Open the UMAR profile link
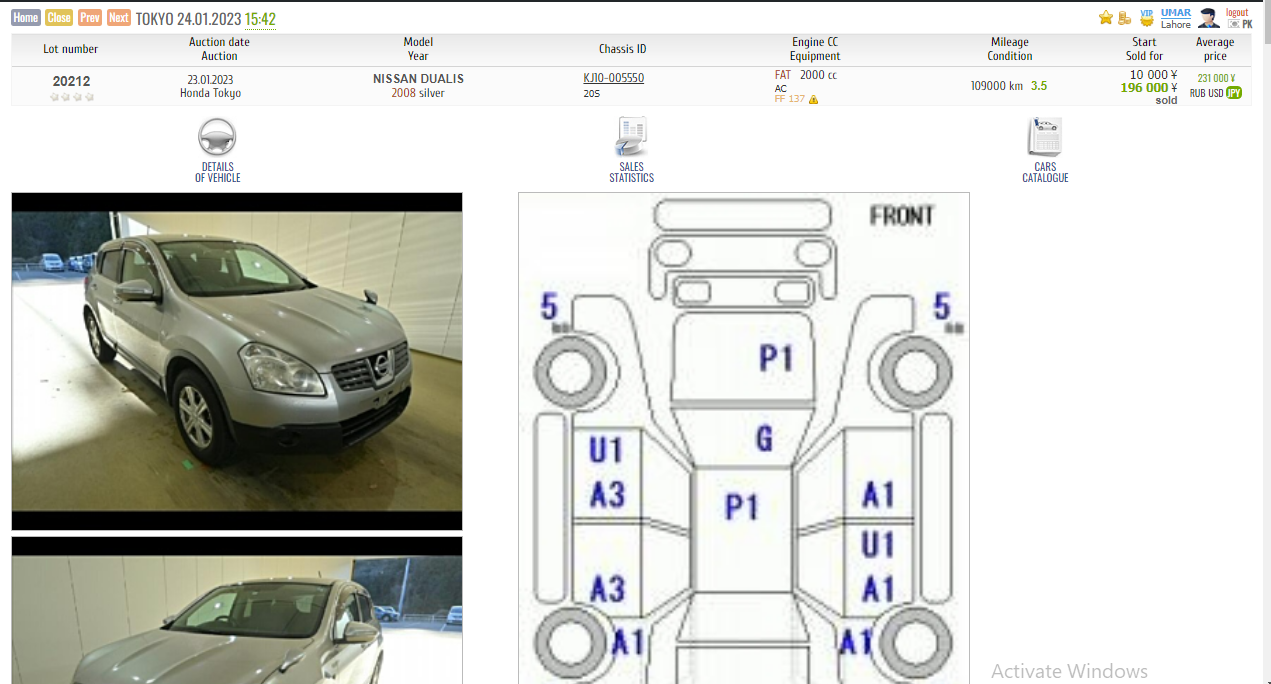The height and width of the screenshot is (684, 1271). tap(1176, 12)
